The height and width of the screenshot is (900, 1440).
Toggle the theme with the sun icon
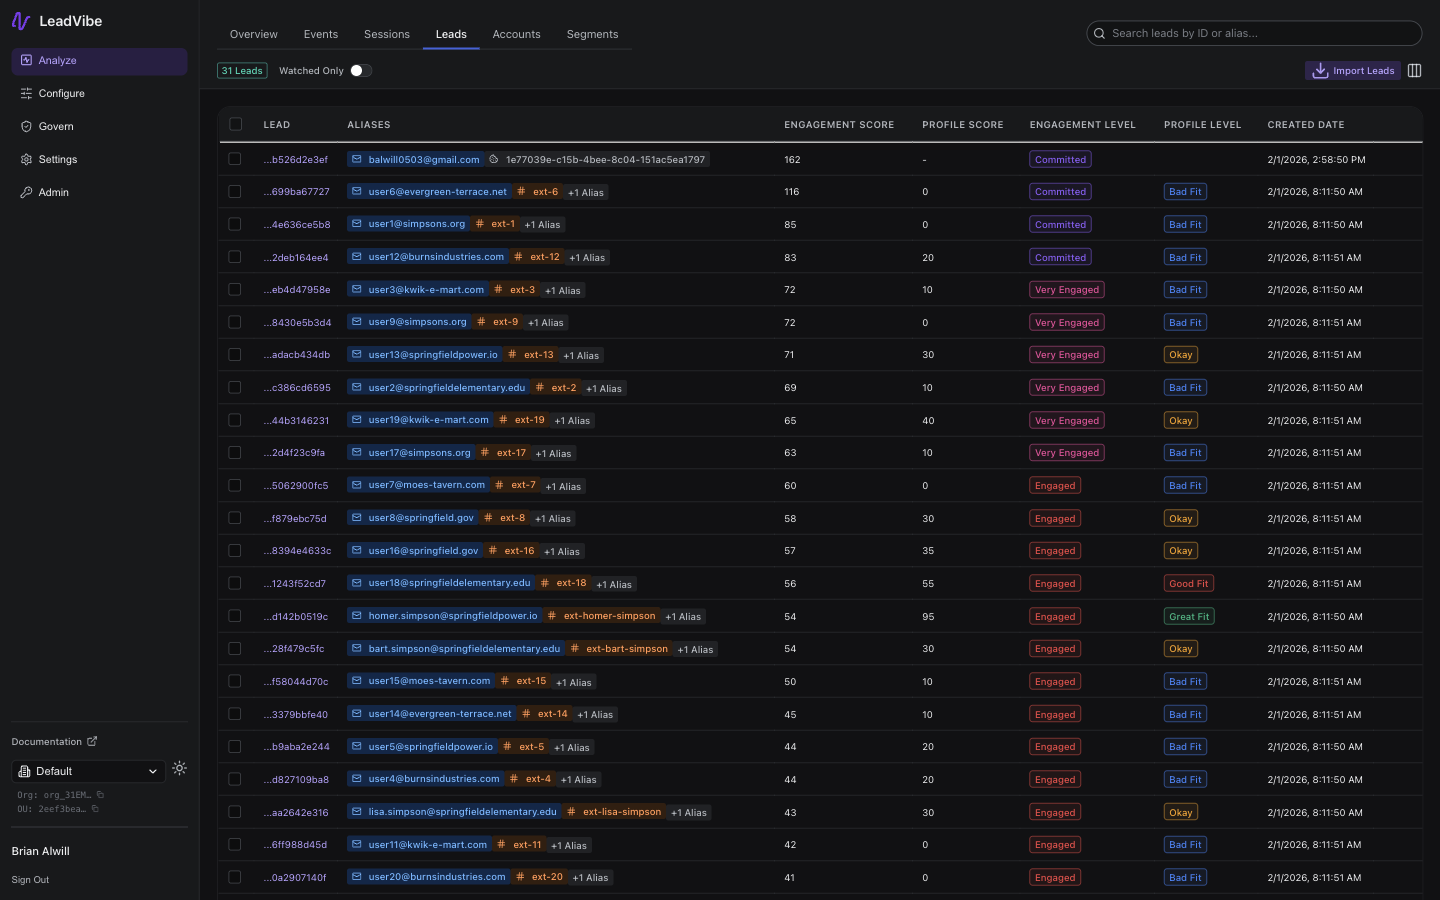click(x=179, y=769)
